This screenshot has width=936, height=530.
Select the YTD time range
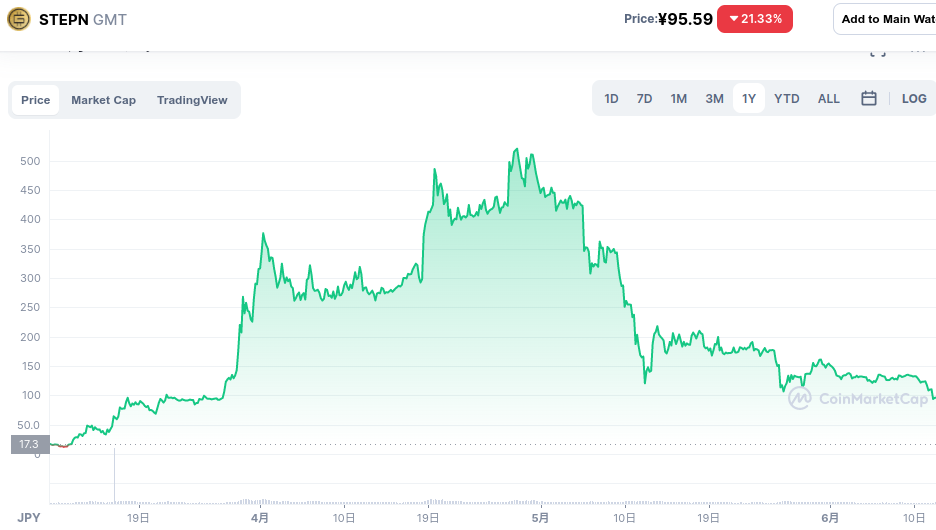pyautogui.click(x=787, y=99)
